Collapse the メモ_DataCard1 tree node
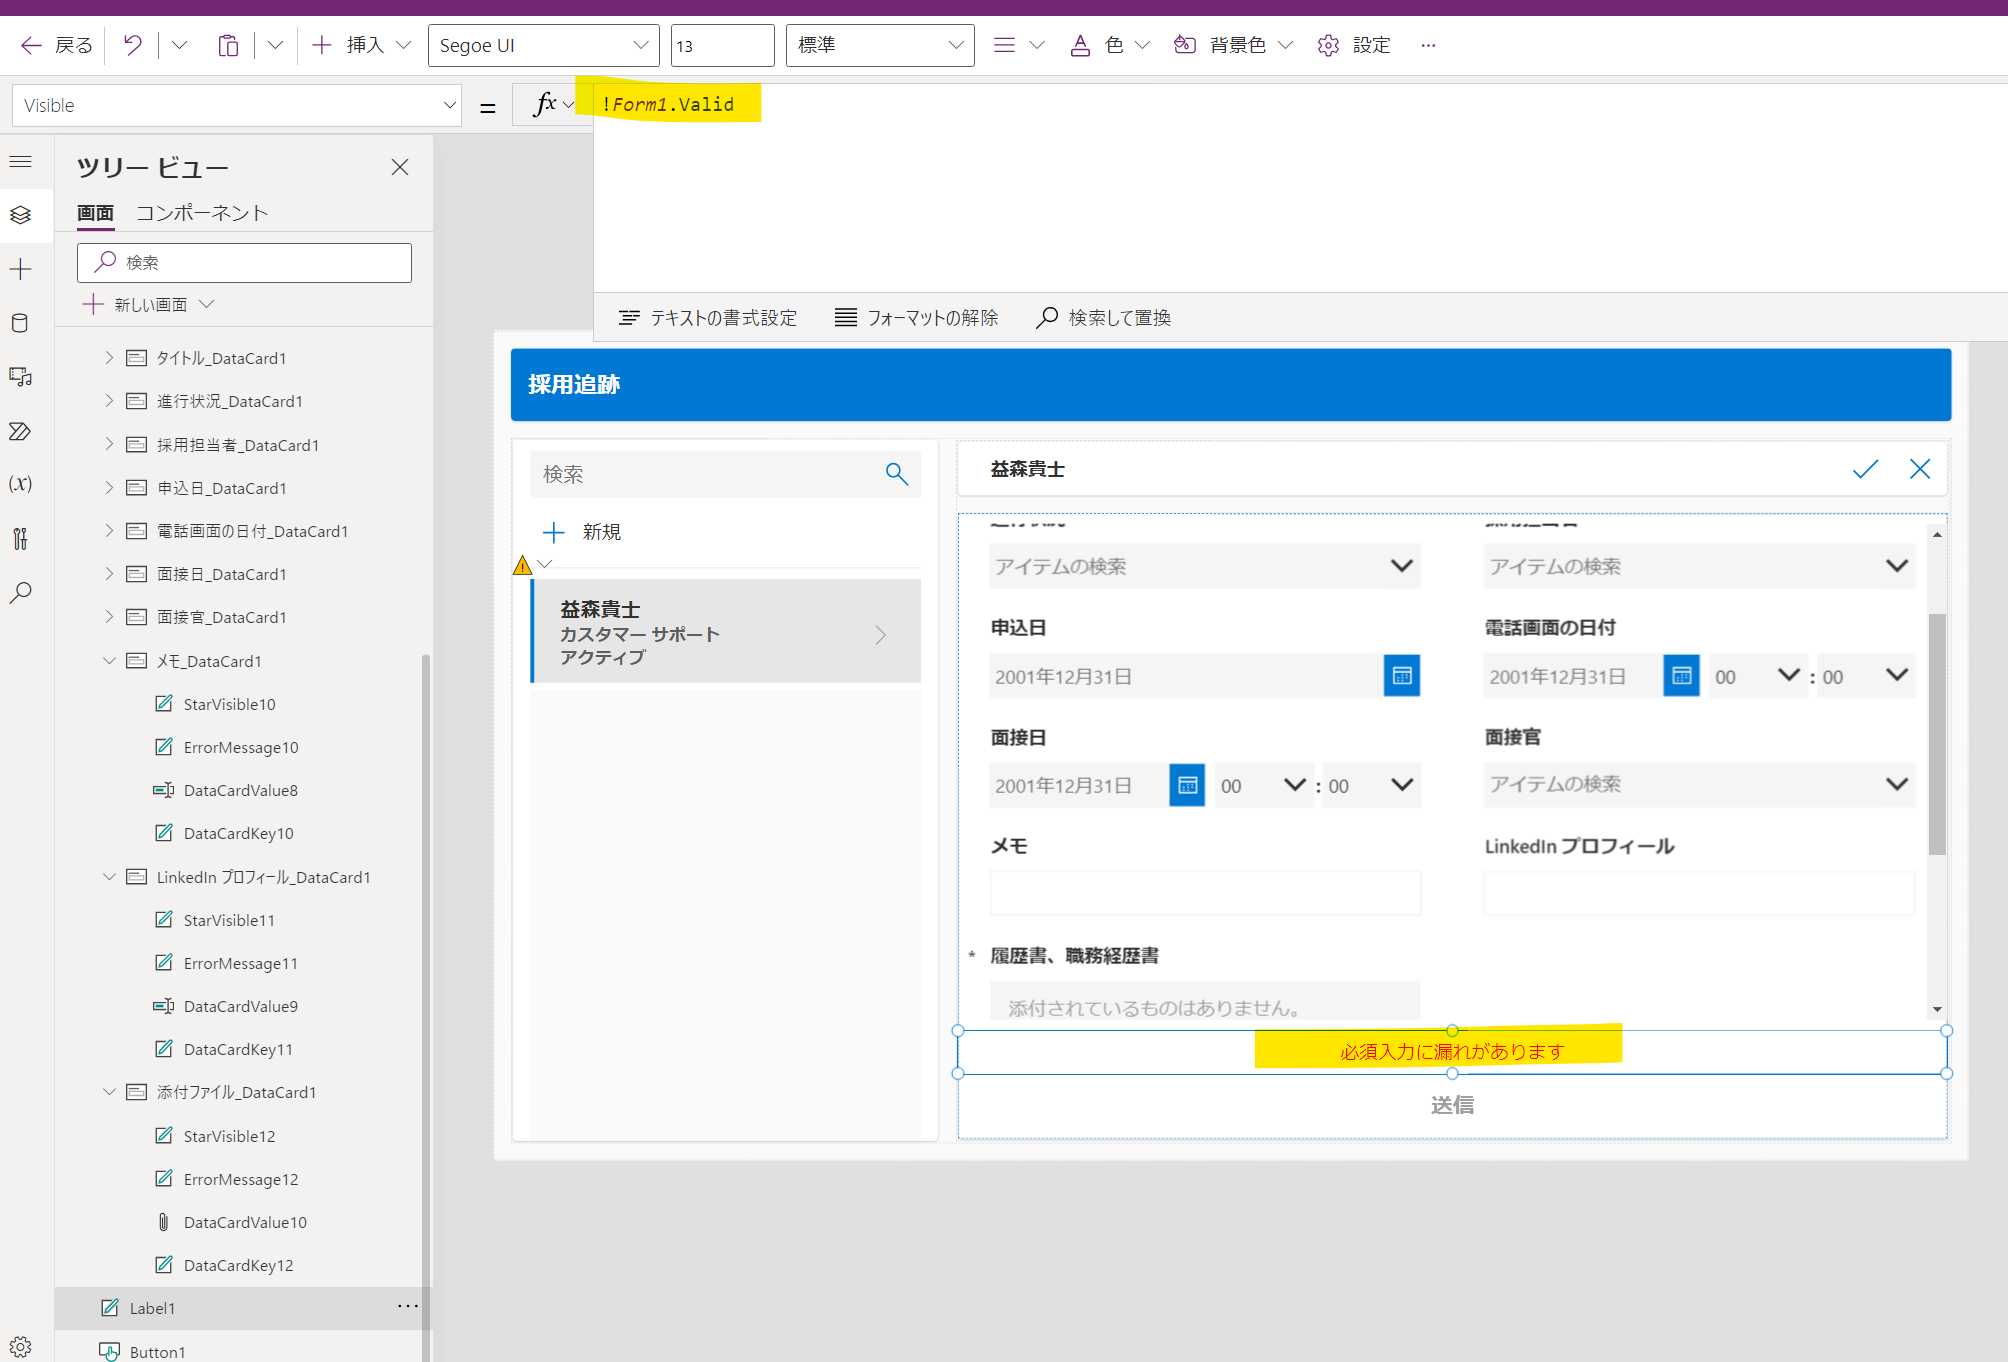The width and height of the screenshot is (2008, 1362). tap(109, 661)
